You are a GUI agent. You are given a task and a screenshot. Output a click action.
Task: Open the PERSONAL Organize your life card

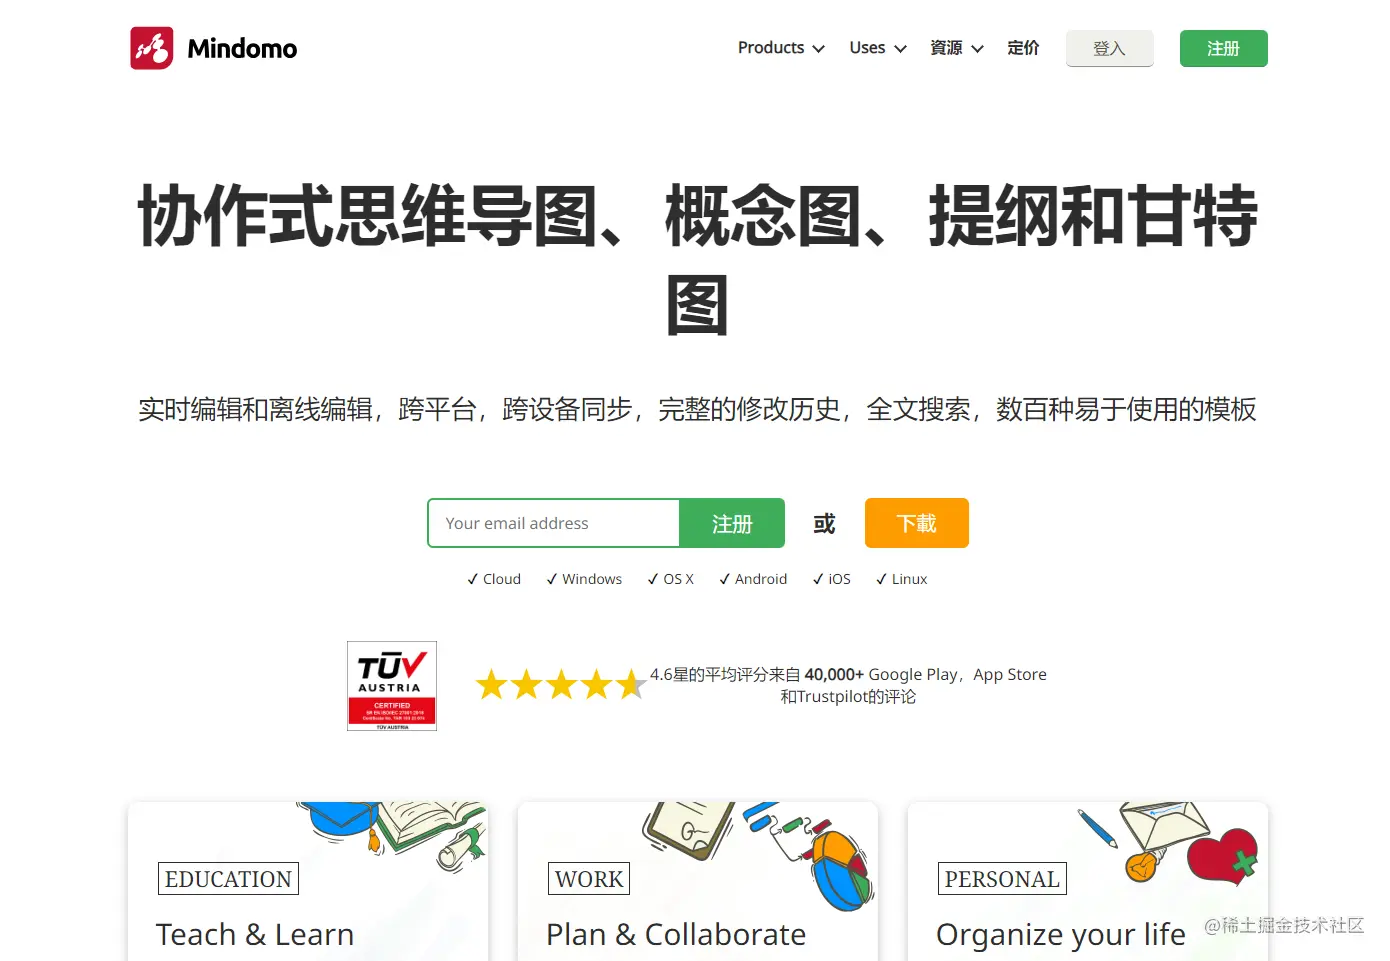tap(1088, 881)
